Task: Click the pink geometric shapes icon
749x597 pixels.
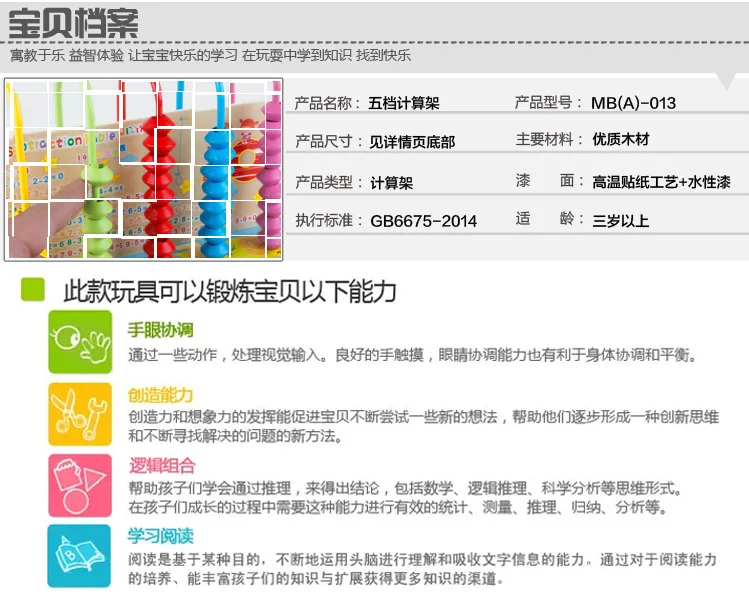Action: [80, 485]
